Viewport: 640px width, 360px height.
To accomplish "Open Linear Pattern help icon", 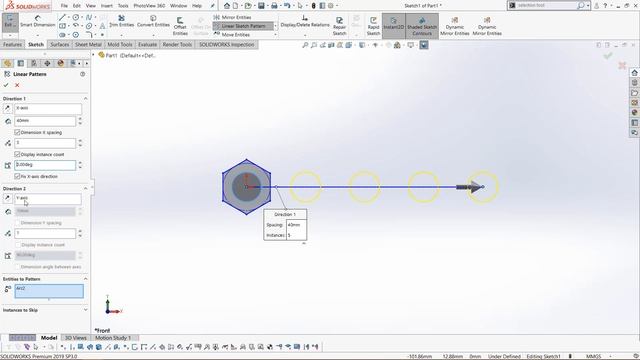I will [82, 74].
